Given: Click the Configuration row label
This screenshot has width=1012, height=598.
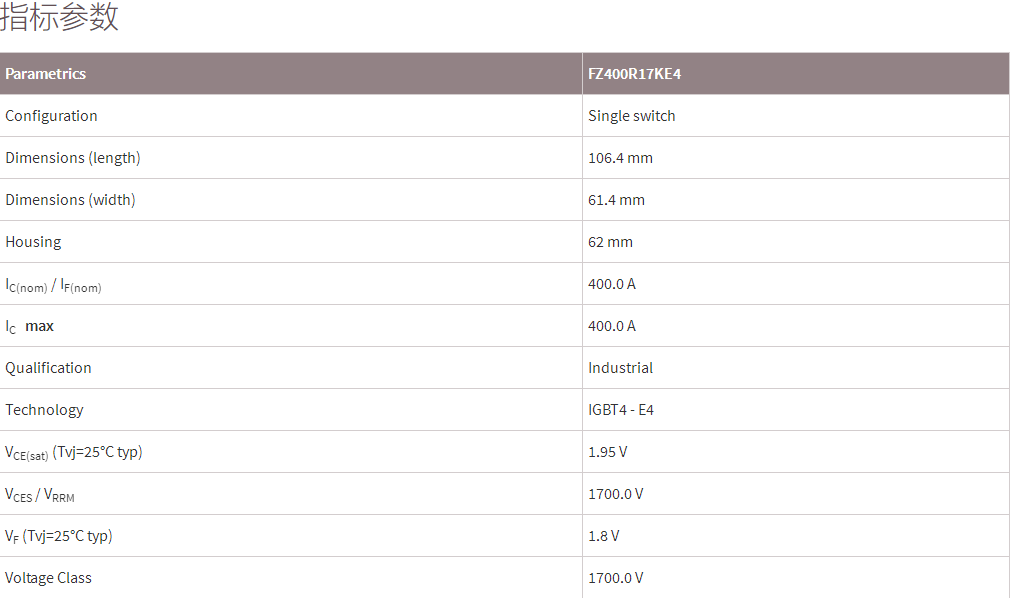Looking at the screenshot, I should 51,116.
